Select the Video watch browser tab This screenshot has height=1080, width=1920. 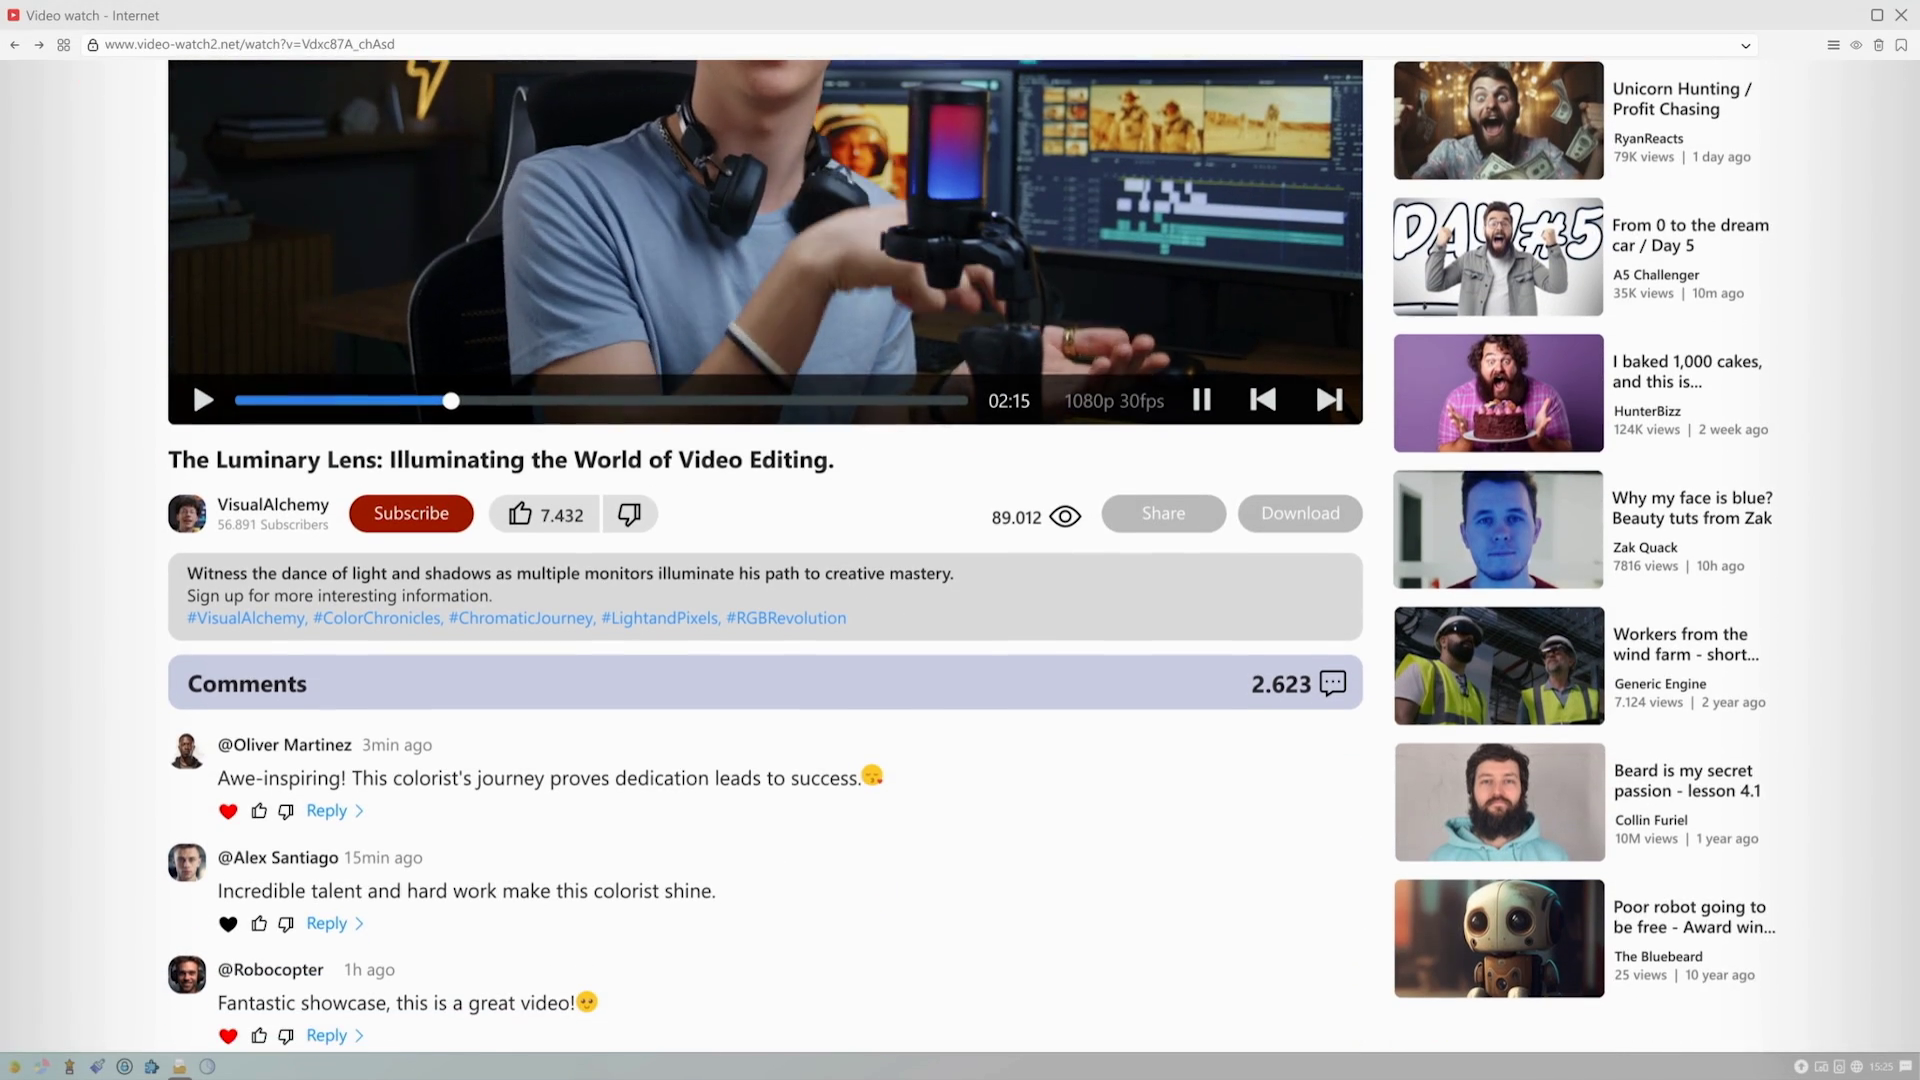(x=85, y=15)
